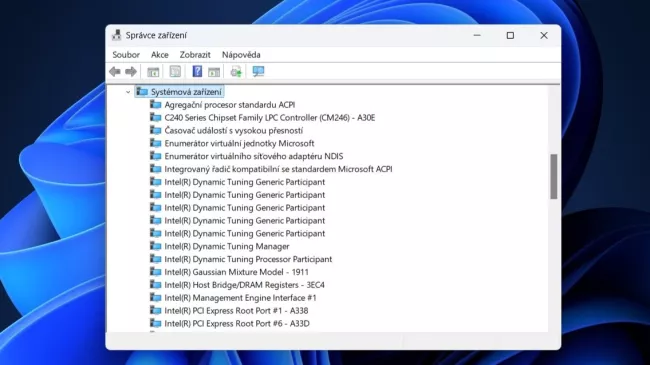Click icon beside Management Engine Interface #1
This screenshot has height=365, width=650.
tap(156, 297)
